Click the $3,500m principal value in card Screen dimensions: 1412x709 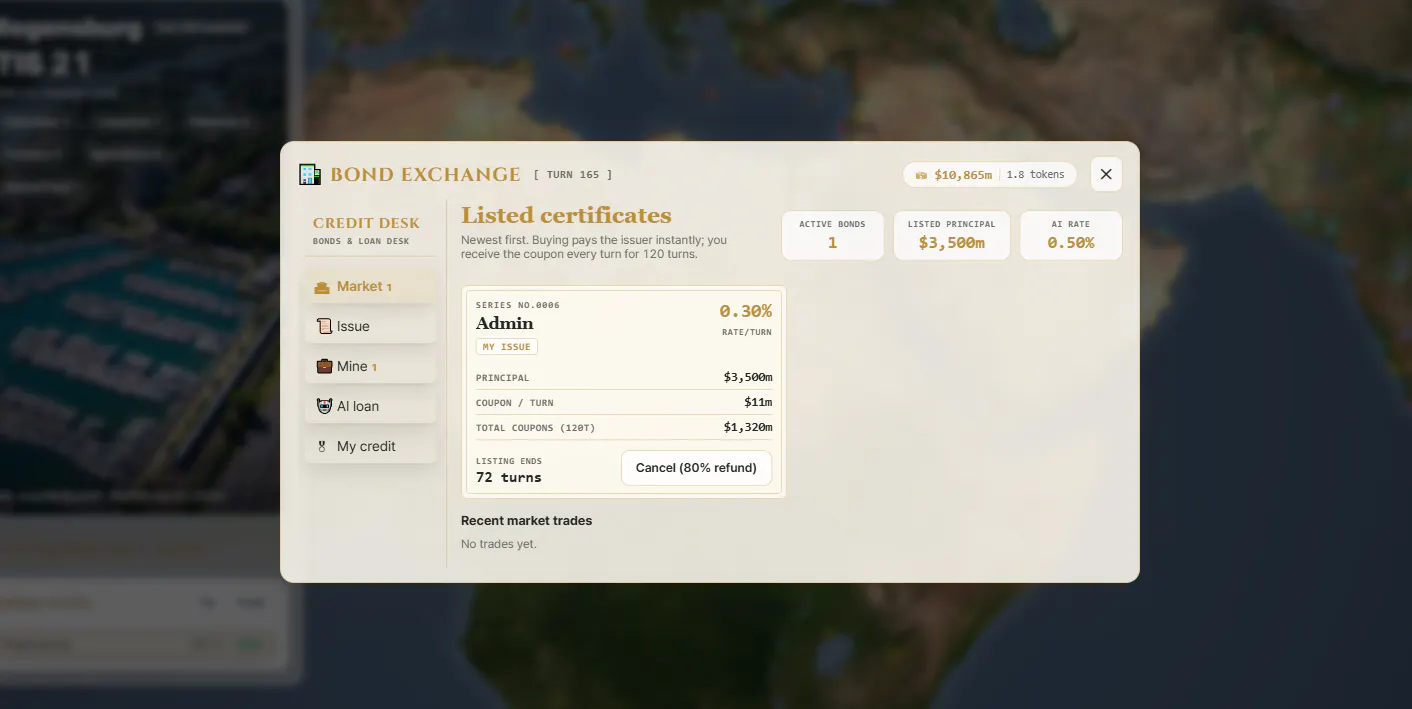(x=748, y=377)
